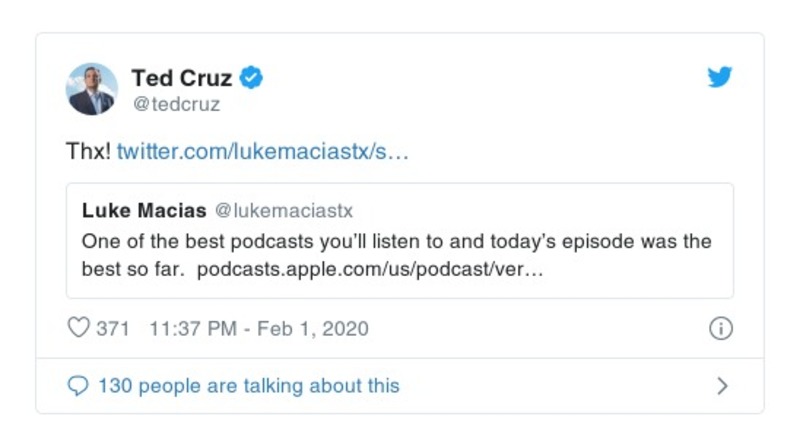Screen dimensions: 800x445
Task: Click the Twitter bird logo
Action: pyautogui.click(x=720, y=77)
